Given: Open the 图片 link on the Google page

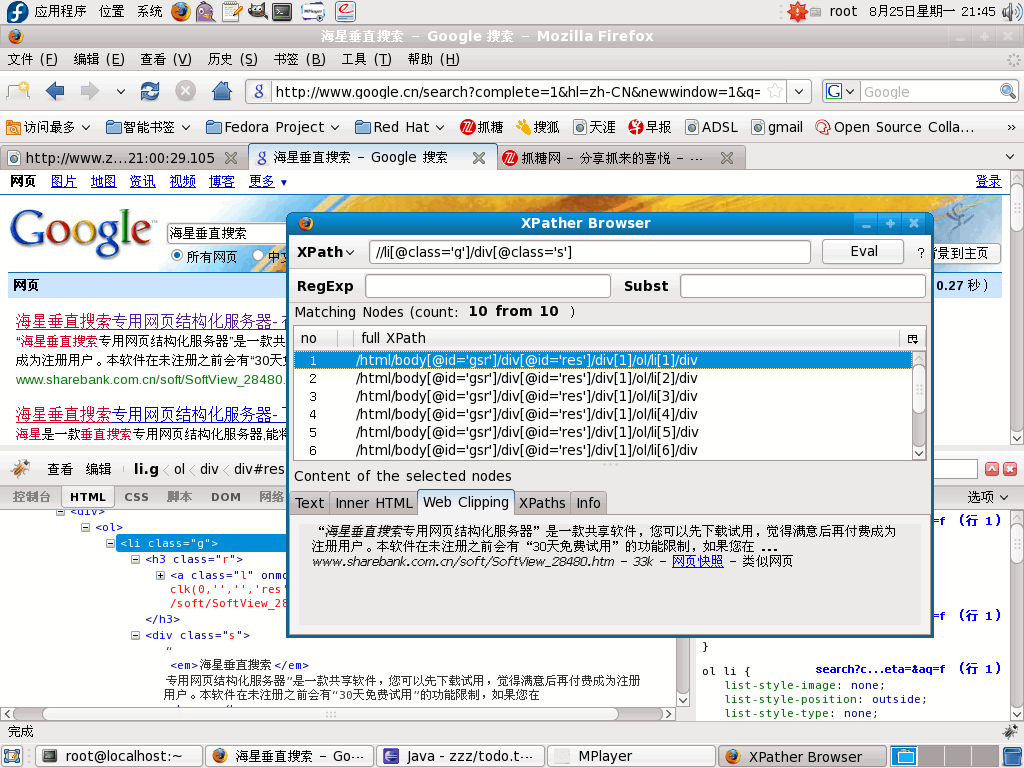Looking at the screenshot, I should 64,182.
